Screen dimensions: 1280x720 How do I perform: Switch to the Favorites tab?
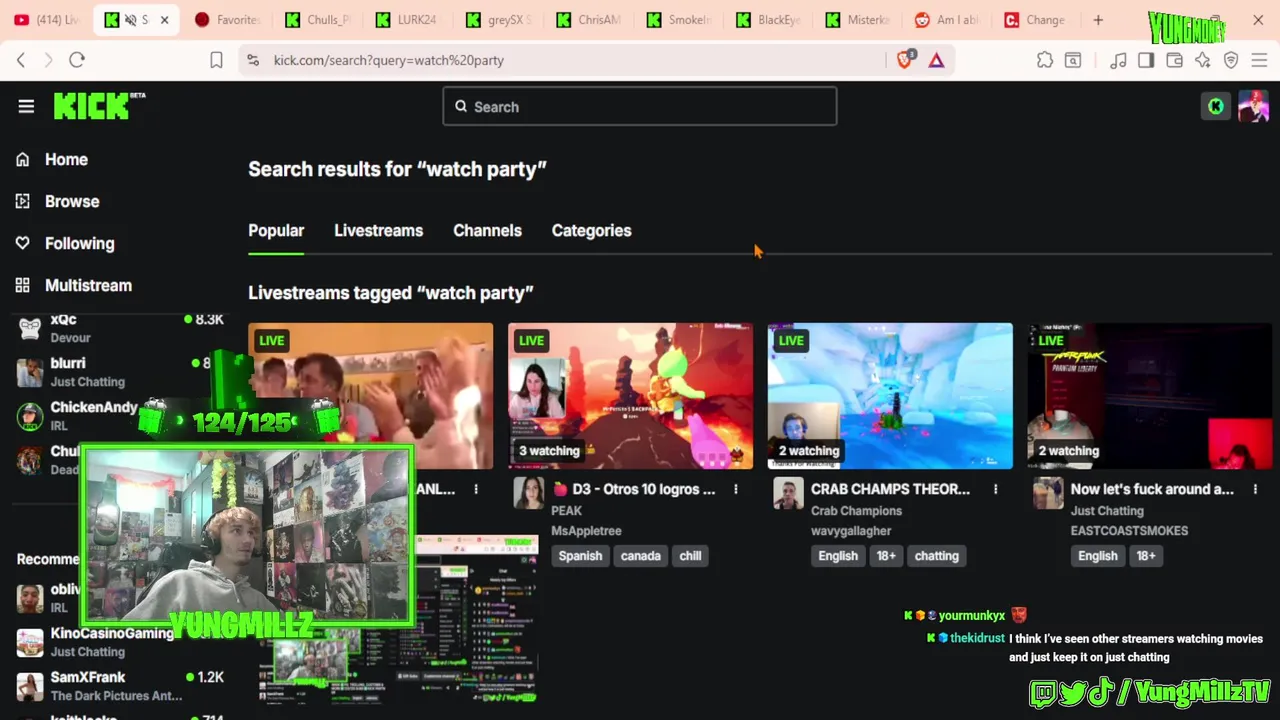coord(229,20)
